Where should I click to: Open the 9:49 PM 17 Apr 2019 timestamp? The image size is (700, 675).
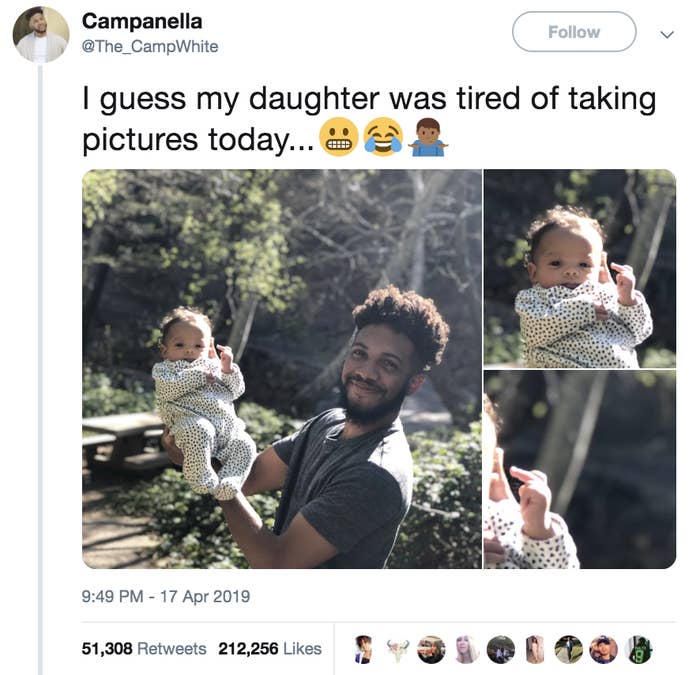point(166,596)
